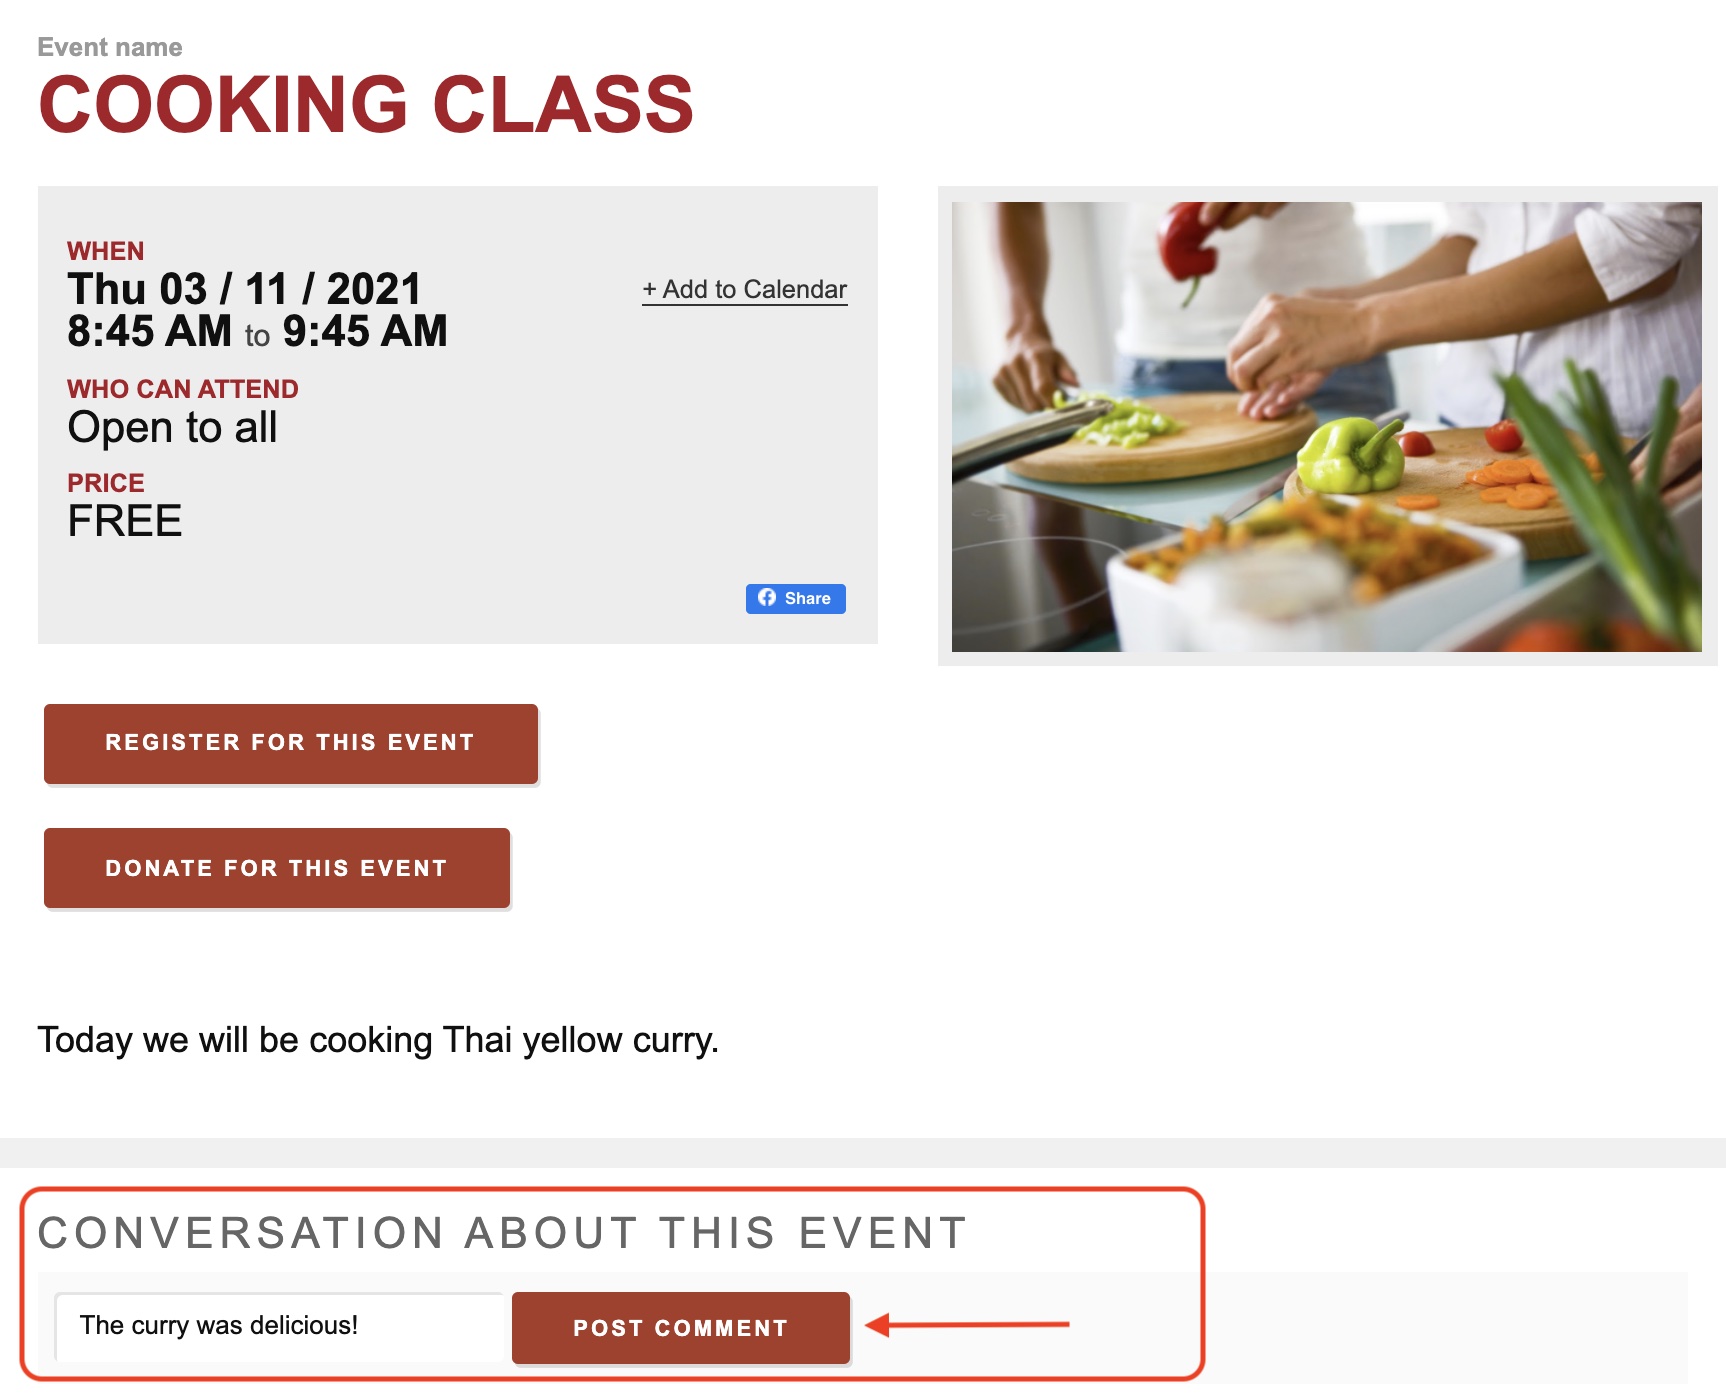1726x1400 pixels.
Task: Click the Facebook Share button label
Action: [x=807, y=598]
